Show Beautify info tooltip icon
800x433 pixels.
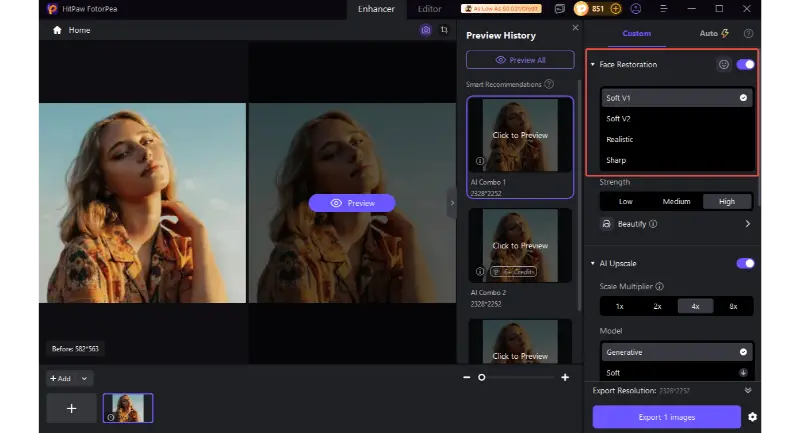(x=654, y=224)
